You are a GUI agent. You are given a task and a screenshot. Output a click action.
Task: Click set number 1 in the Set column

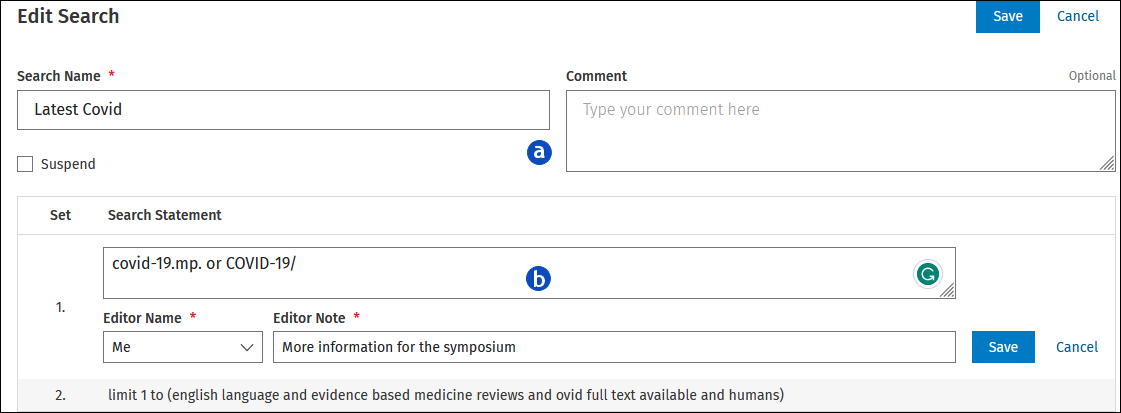pyautogui.click(x=61, y=307)
